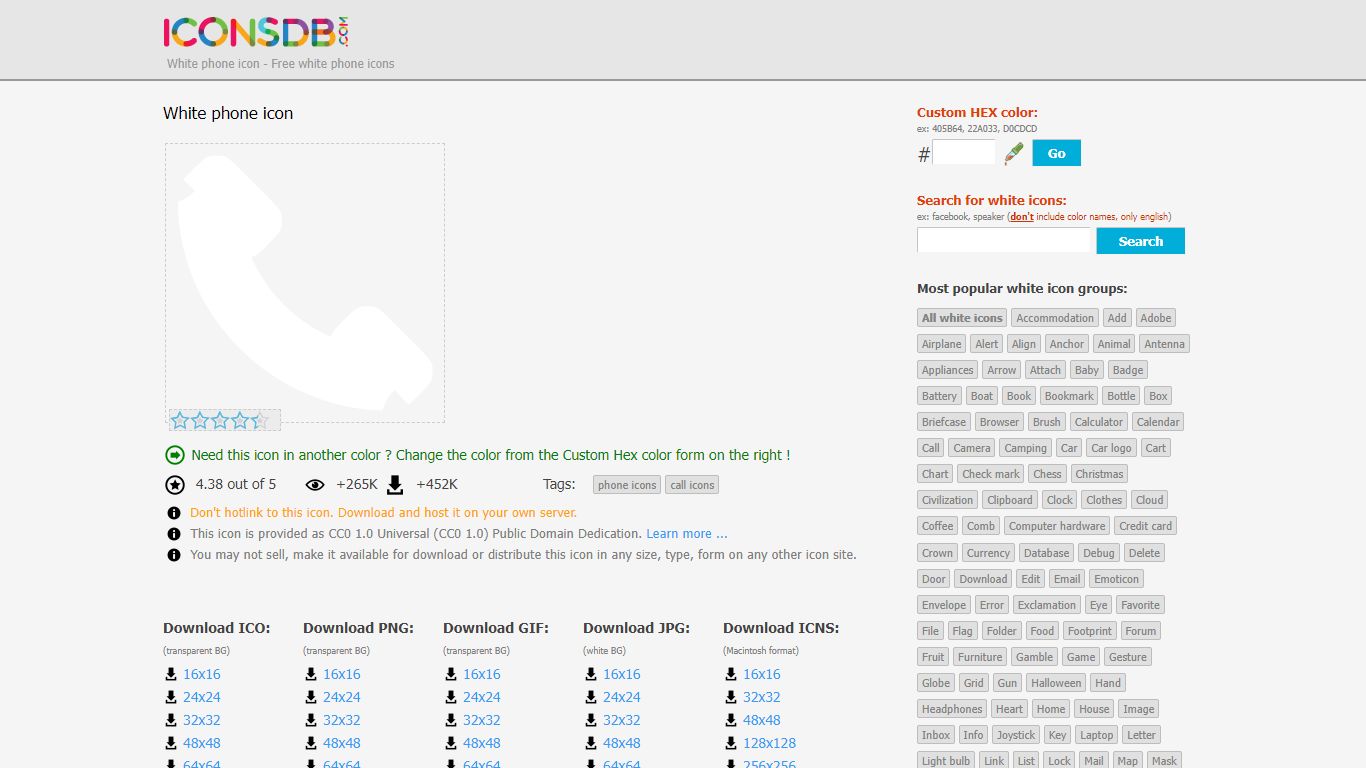Focus the white icons search field
Viewport: 1366px width, 768px height.
[1004, 241]
